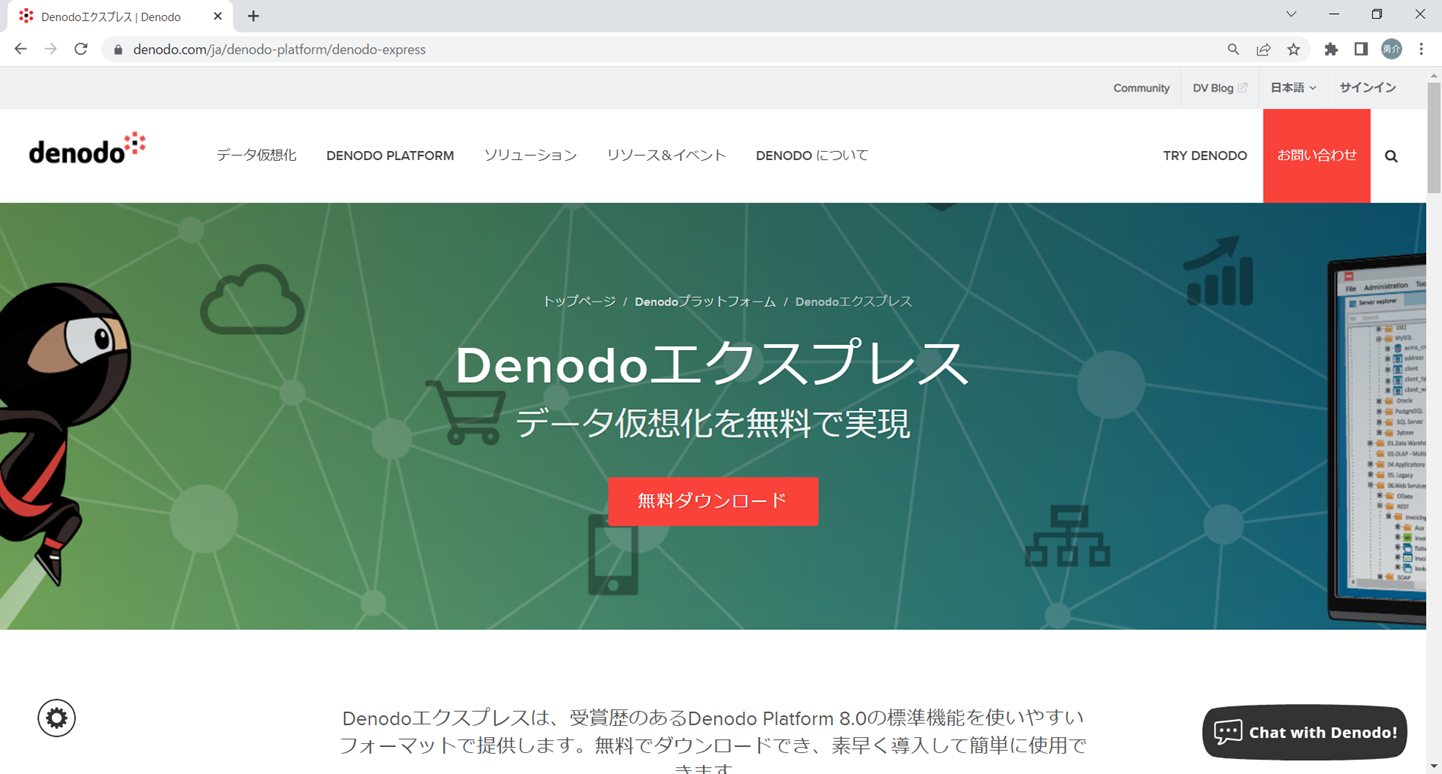Click the browser back arrow
This screenshot has width=1442, height=774.
tap(20, 48)
